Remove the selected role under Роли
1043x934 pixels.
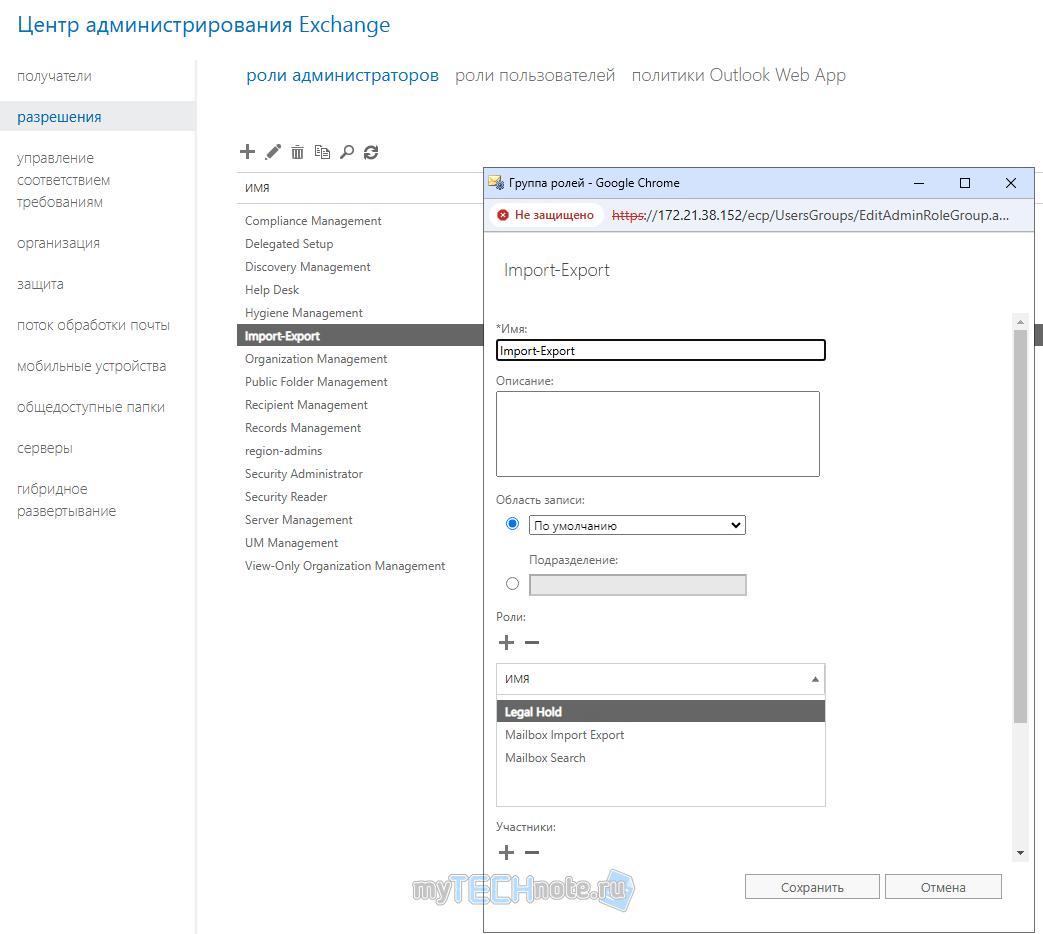(x=531, y=643)
